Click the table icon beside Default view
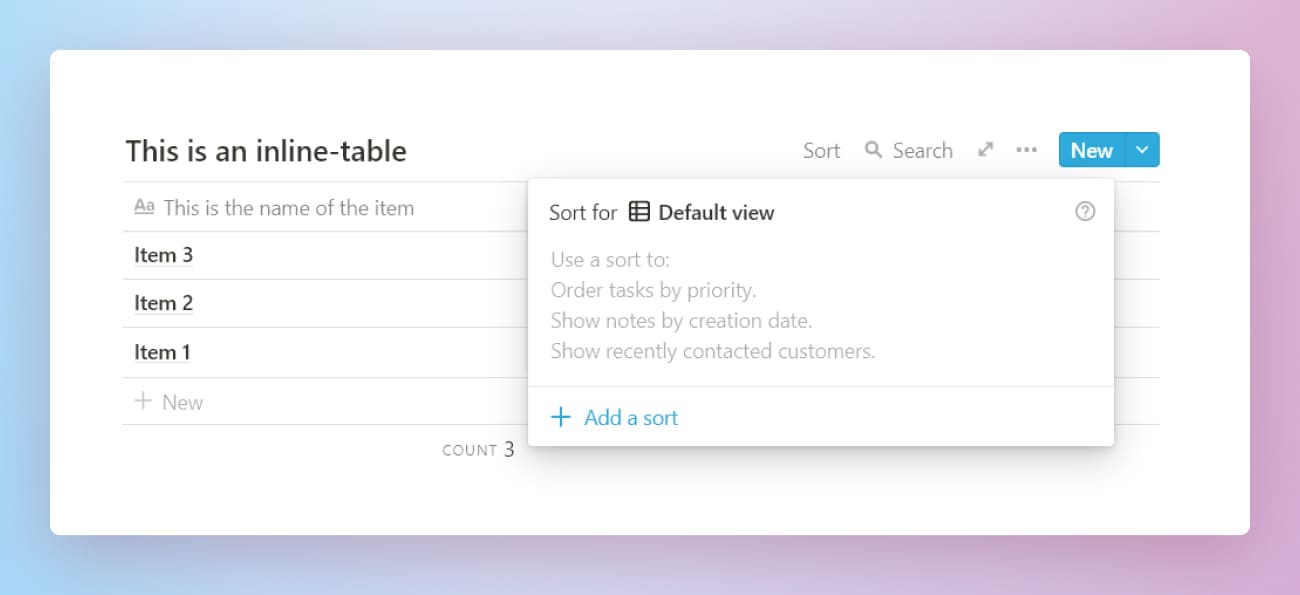Screen dimensions: 1300x595 click(x=639, y=212)
